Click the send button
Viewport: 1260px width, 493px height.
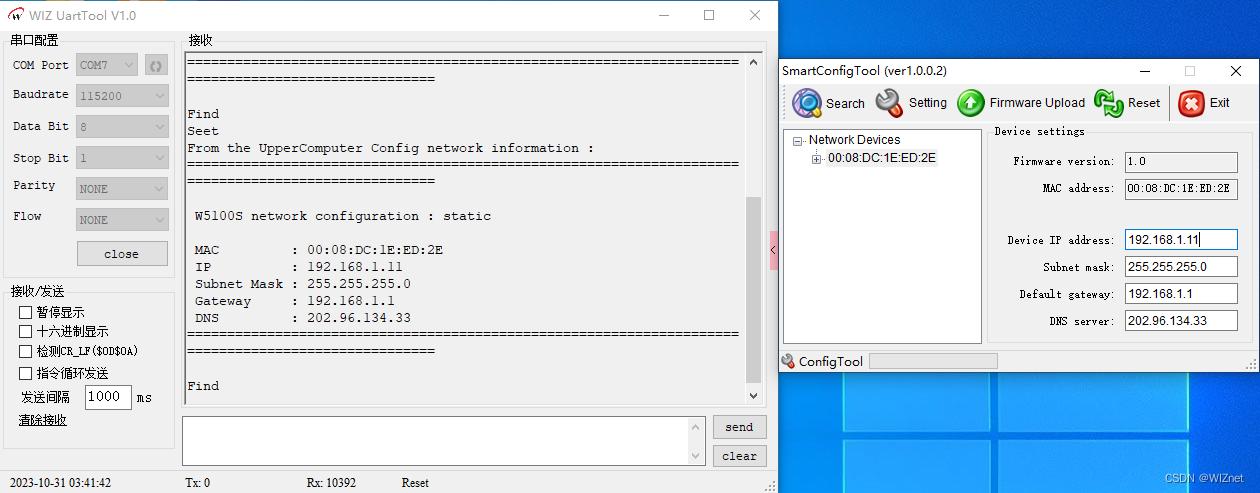[x=739, y=427]
